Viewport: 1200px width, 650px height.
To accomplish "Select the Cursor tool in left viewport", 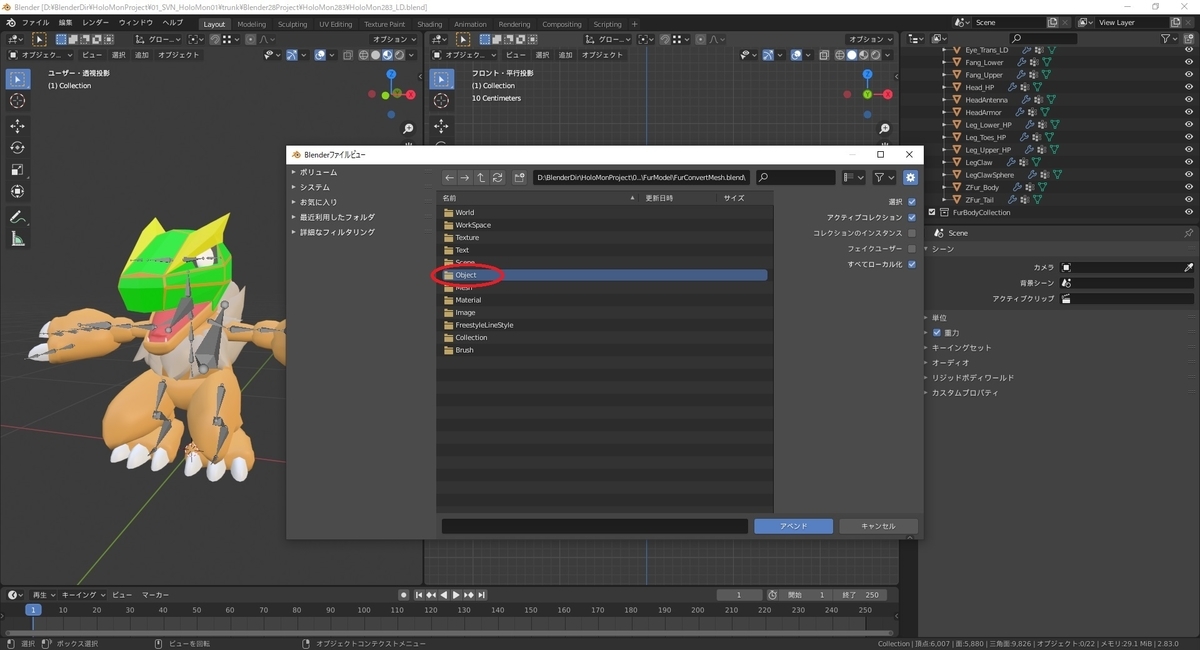I will pos(17,101).
